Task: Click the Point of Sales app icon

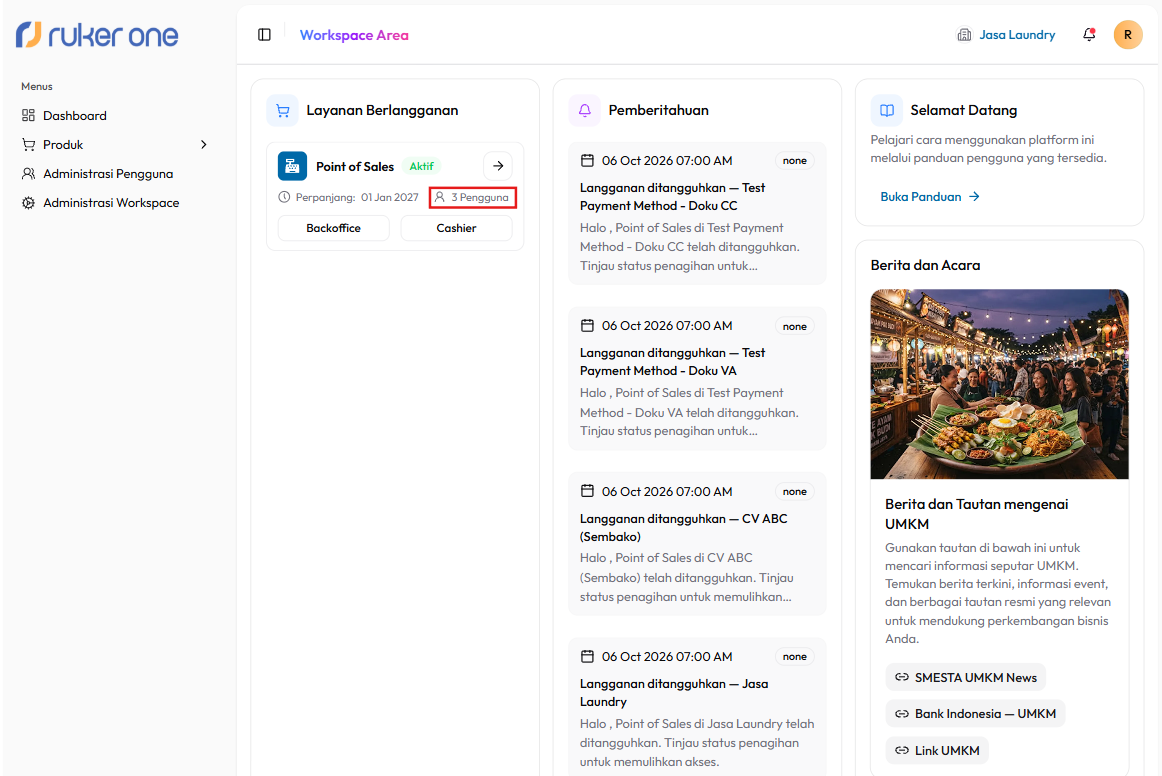Action: coord(292,166)
